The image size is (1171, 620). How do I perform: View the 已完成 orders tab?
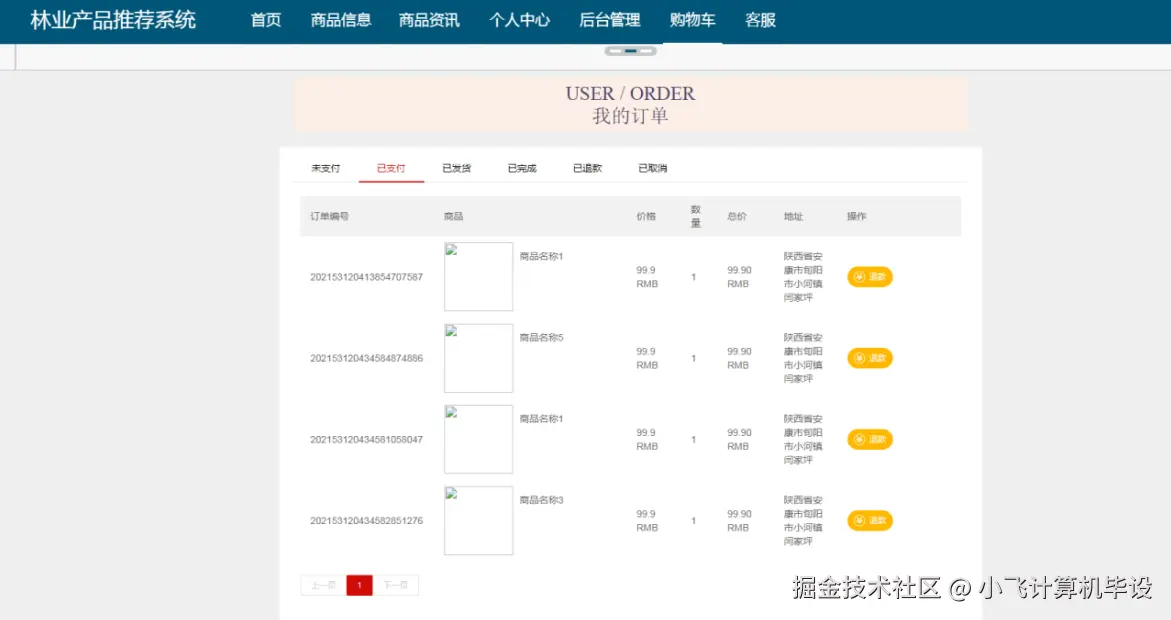point(522,168)
